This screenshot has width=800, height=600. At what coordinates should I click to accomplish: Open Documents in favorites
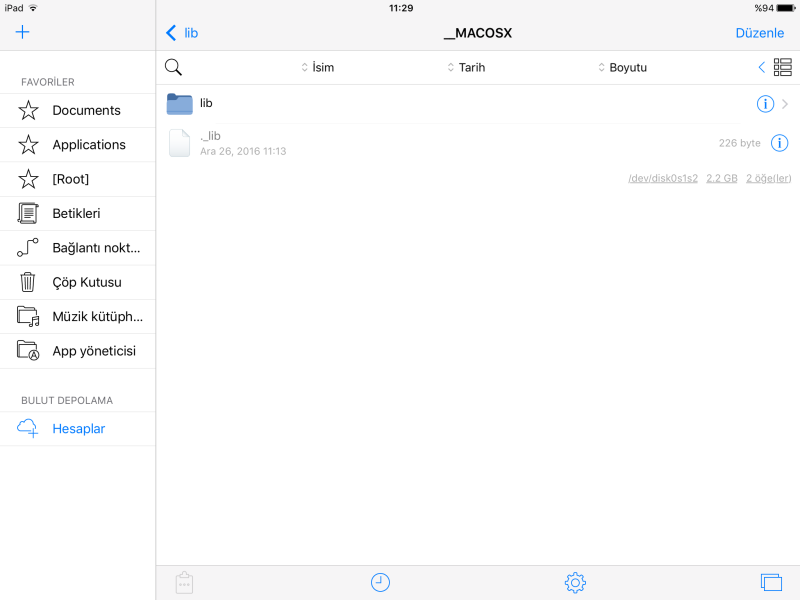tap(86, 110)
